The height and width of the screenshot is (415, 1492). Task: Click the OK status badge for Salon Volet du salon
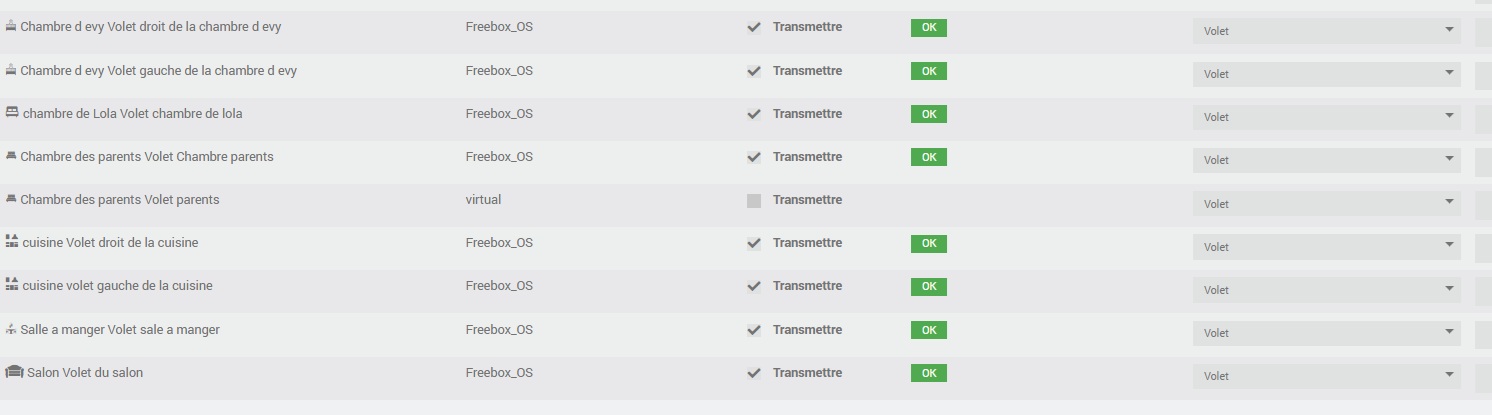pos(928,373)
